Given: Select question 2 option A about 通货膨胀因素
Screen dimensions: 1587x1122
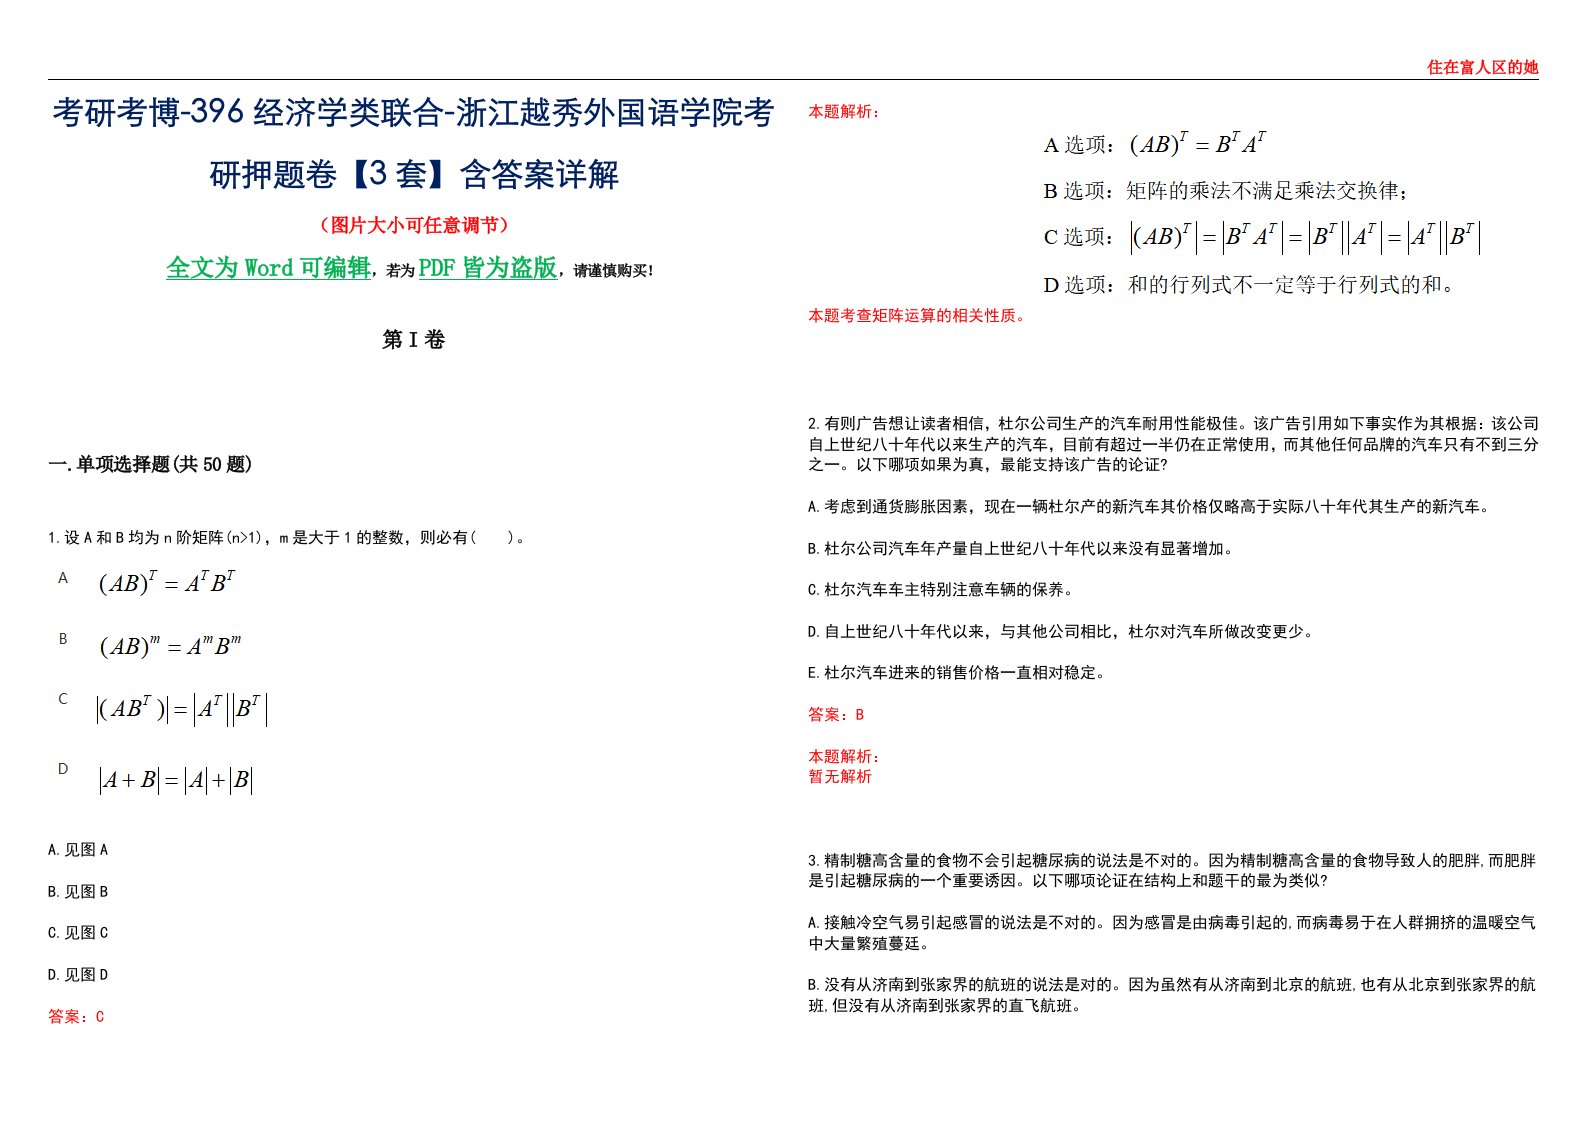Looking at the screenshot, I should pyautogui.click(x=1151, y=507).
